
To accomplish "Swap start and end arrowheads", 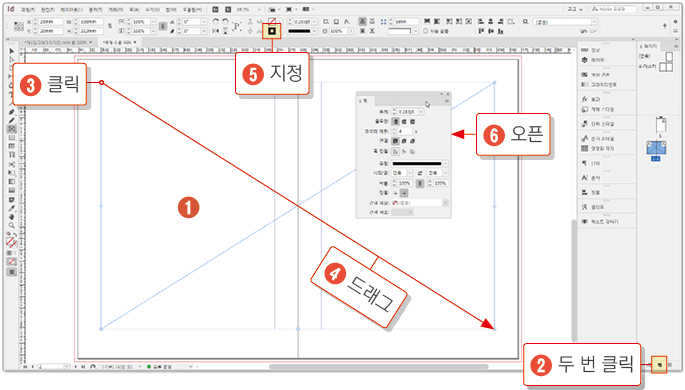I will 420,173.
